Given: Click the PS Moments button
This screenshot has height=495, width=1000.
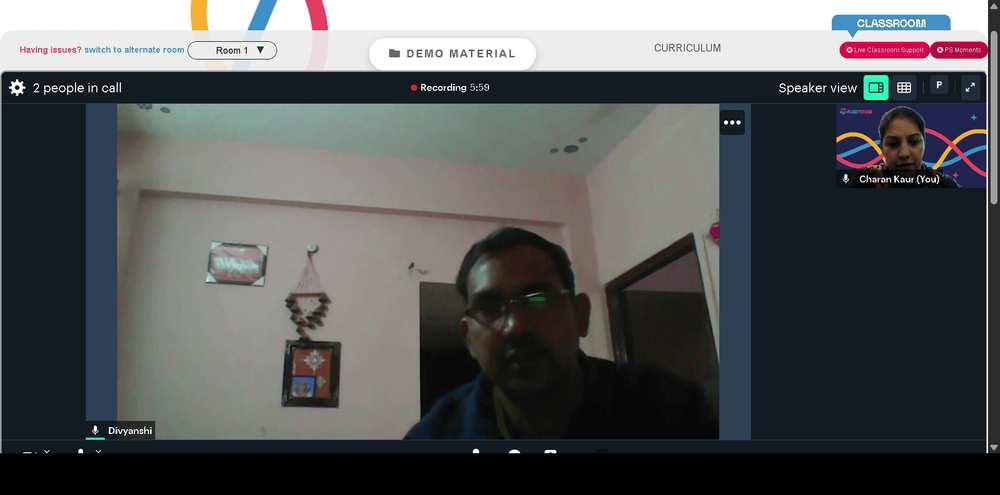Looking at the screenshot, I should 958,50.
